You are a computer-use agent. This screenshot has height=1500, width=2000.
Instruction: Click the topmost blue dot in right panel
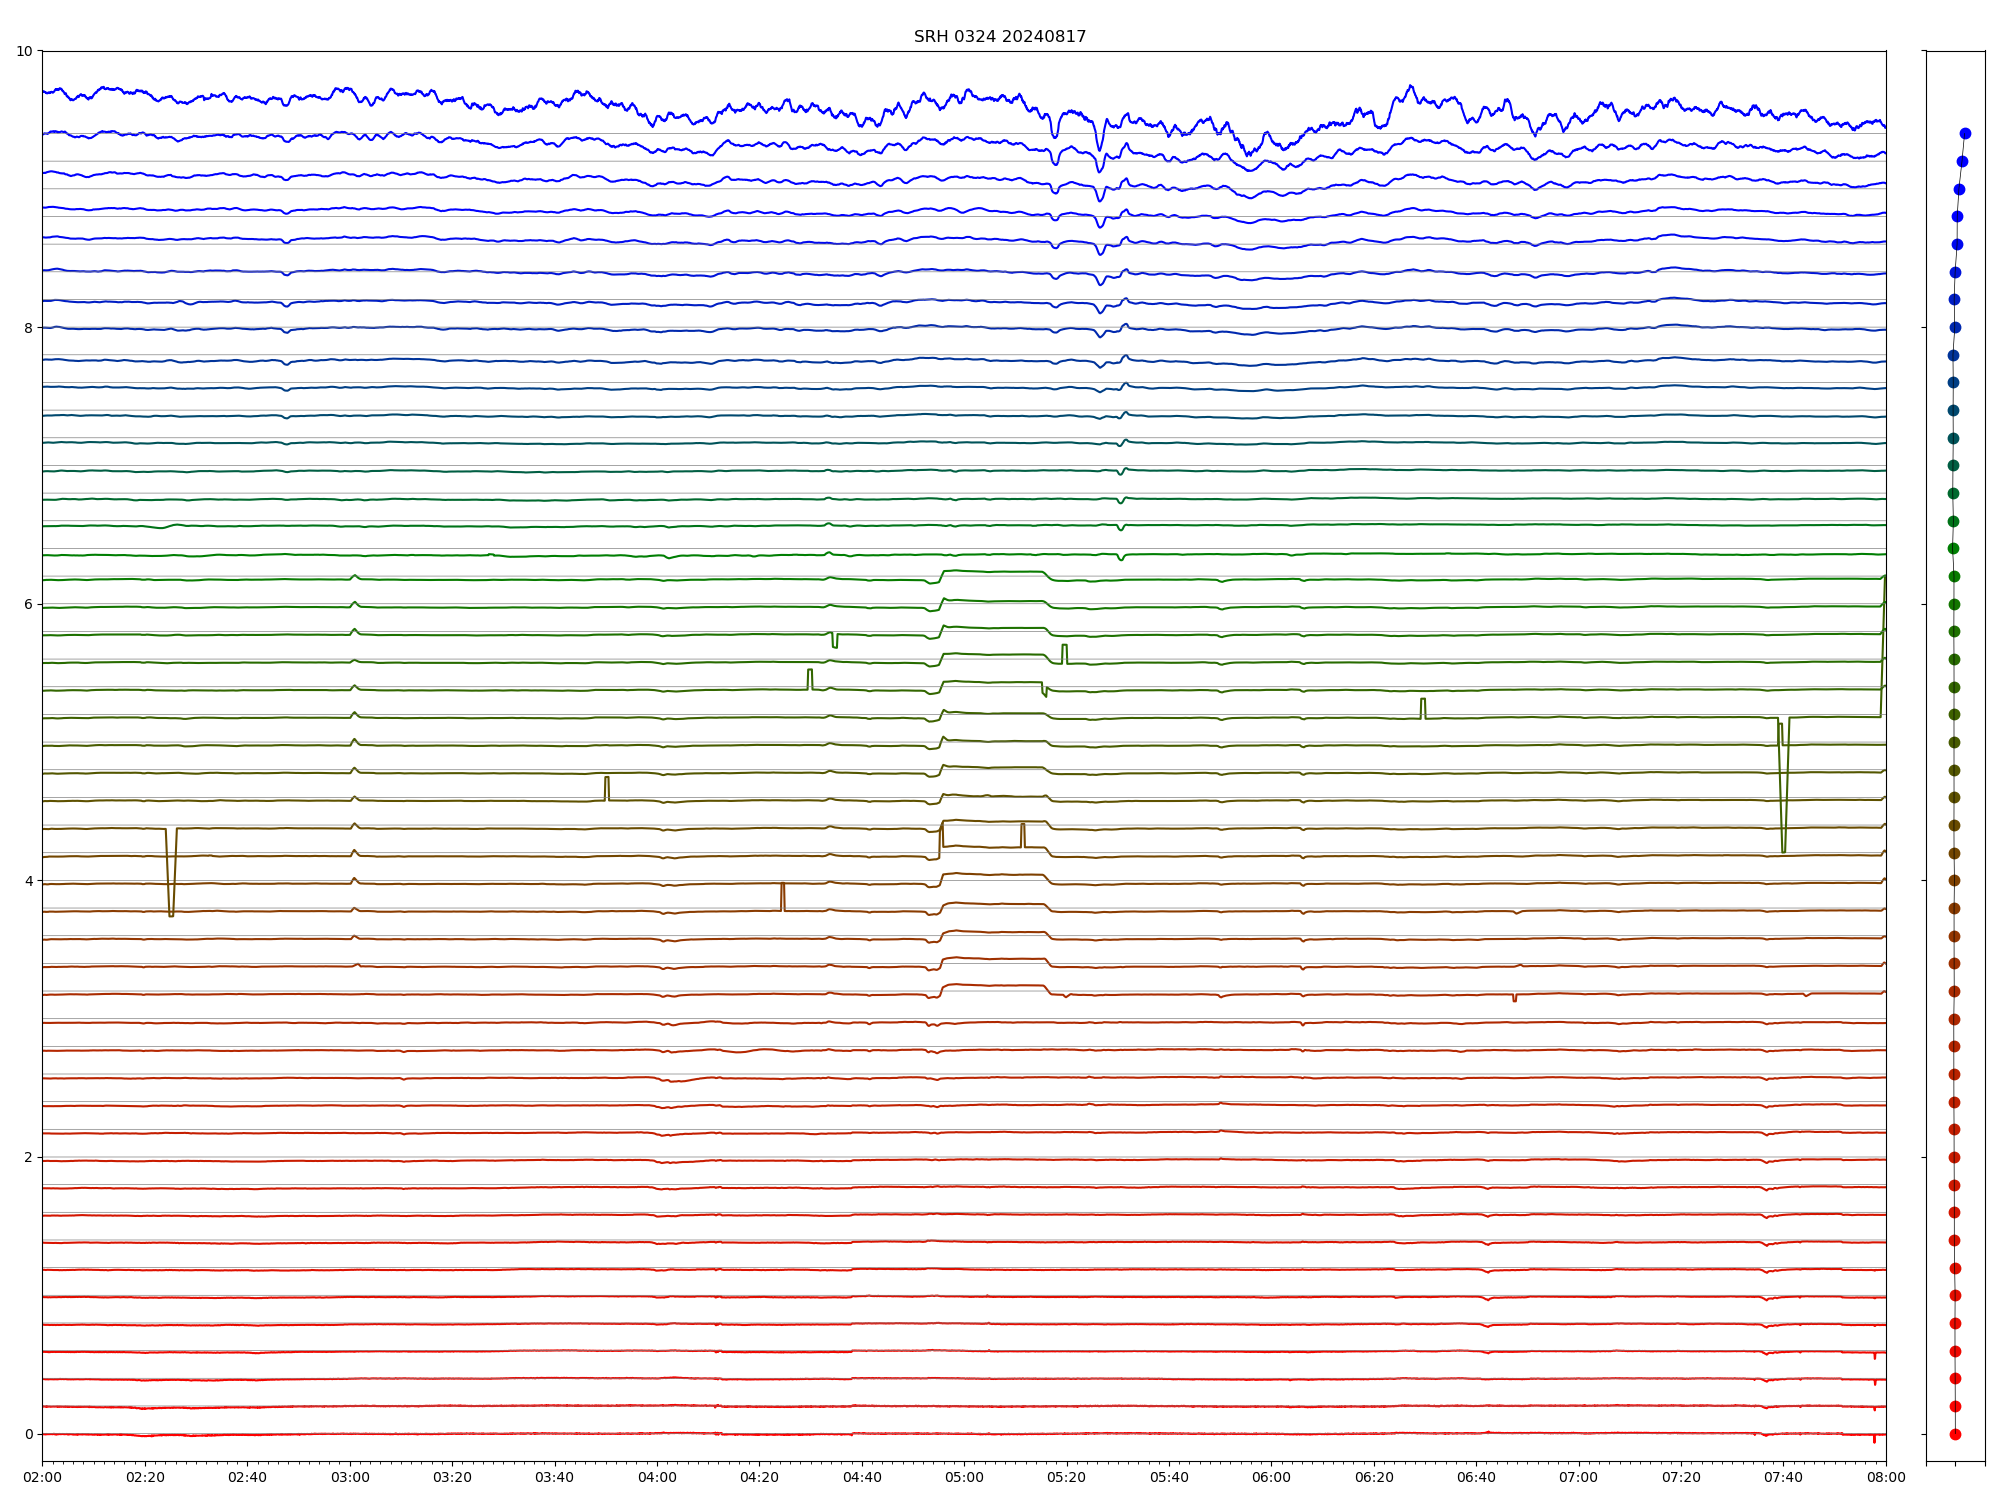(x=1965, y=133)
